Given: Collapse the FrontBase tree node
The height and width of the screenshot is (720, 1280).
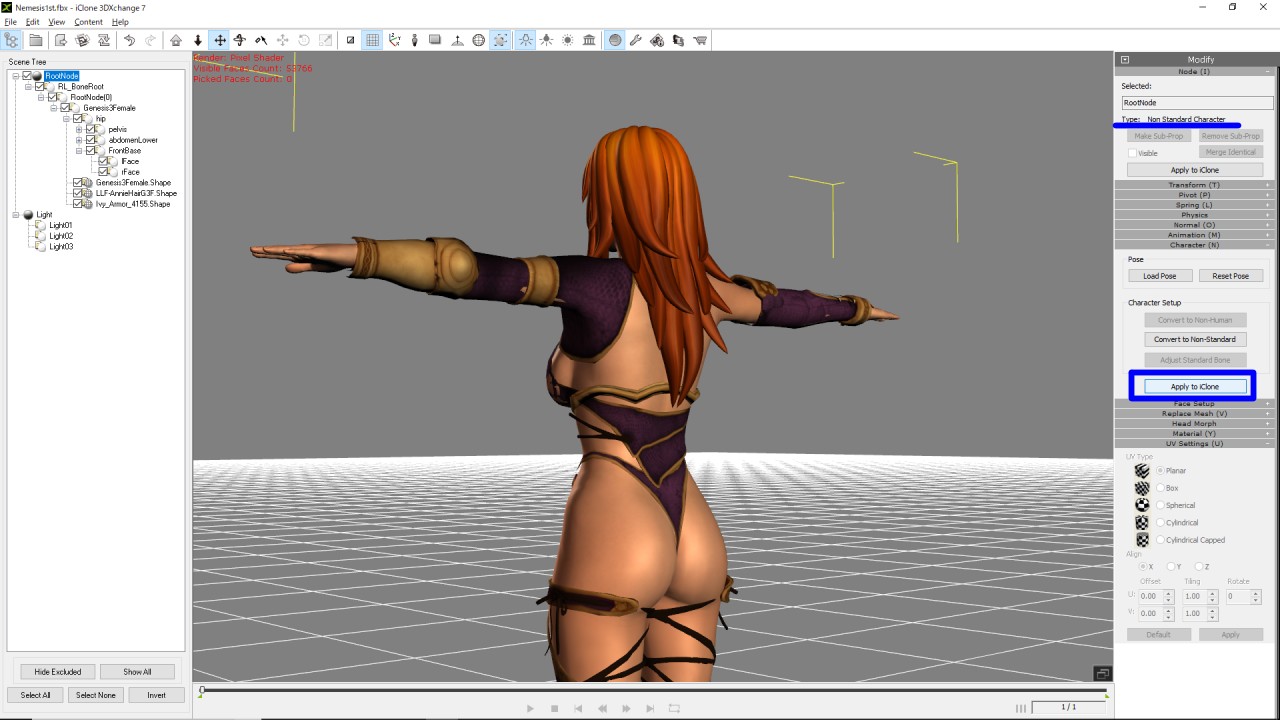Looking at the screenshot, I should point(79,151).
